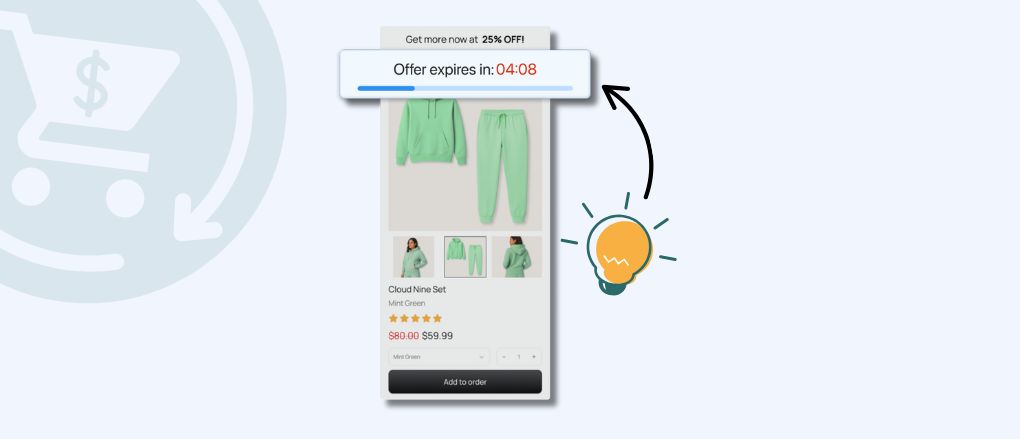Click the dropdown chevron in the color selector

coord(481,356)
